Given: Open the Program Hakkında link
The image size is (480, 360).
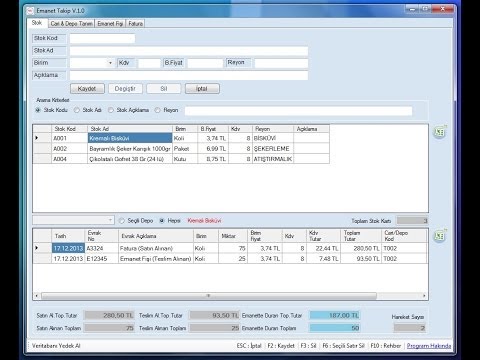Looking at the screenshot, I should click(x=429, y=346).
